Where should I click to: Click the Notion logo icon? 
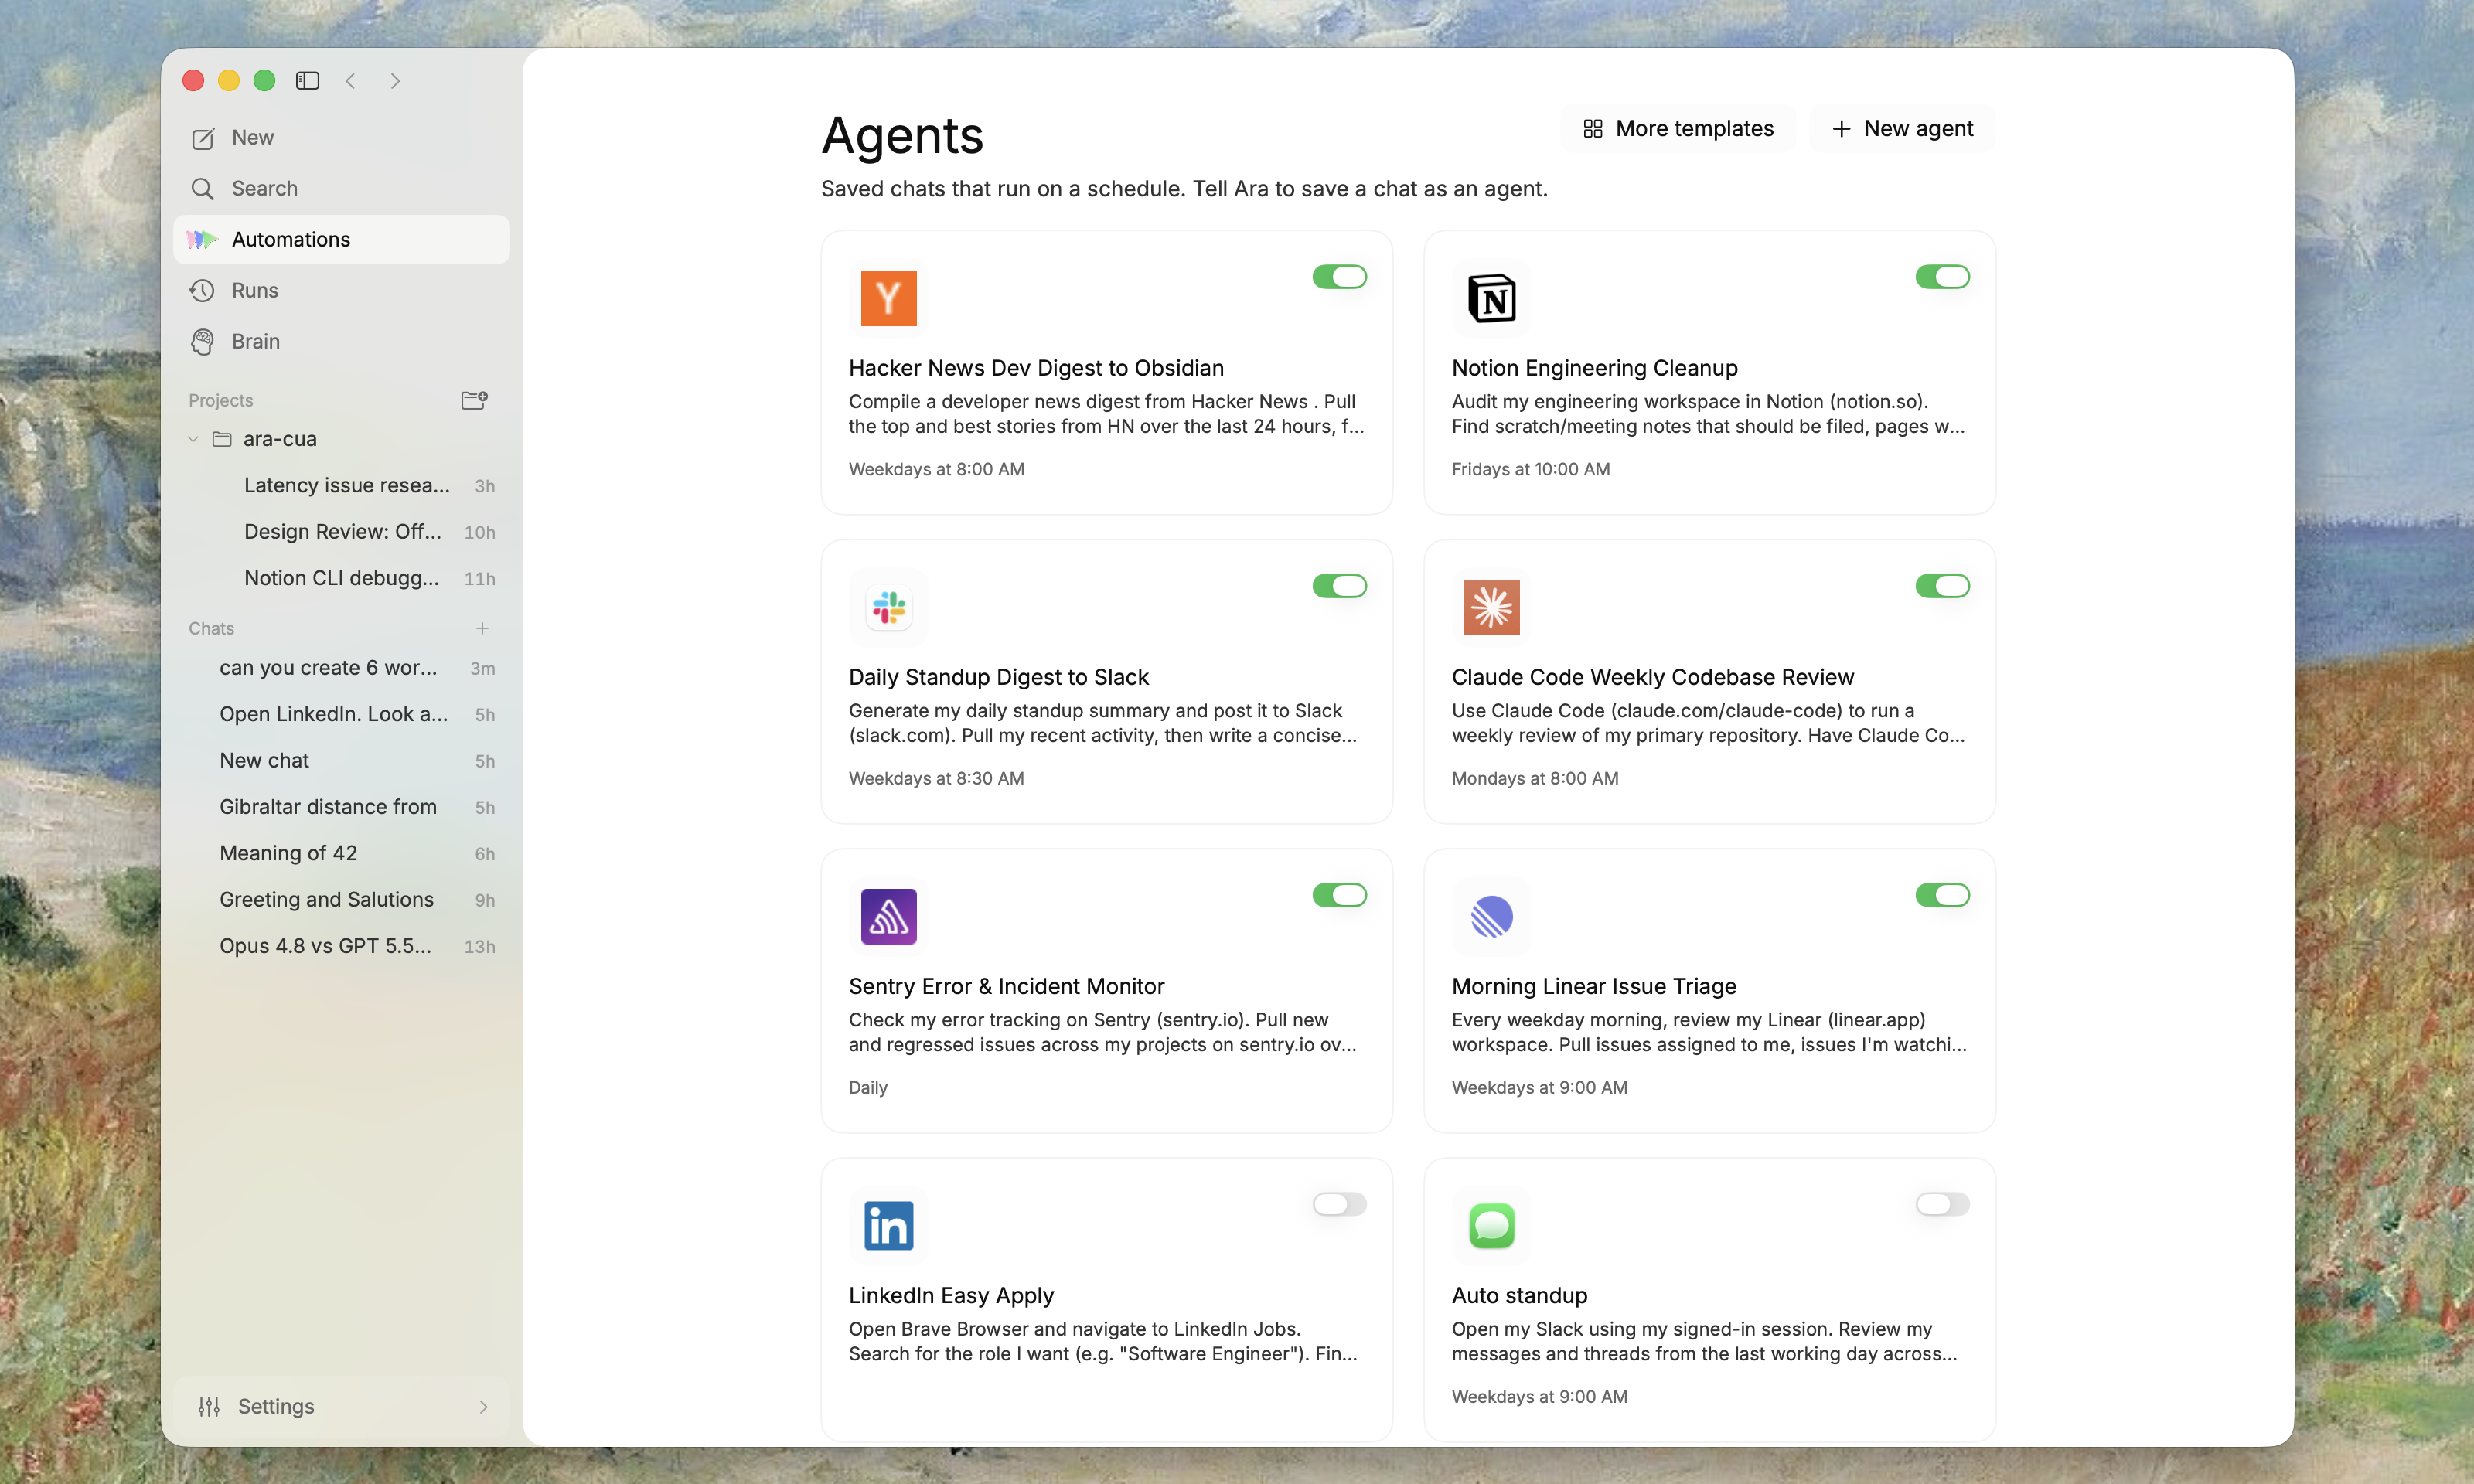coord(1492,298)
